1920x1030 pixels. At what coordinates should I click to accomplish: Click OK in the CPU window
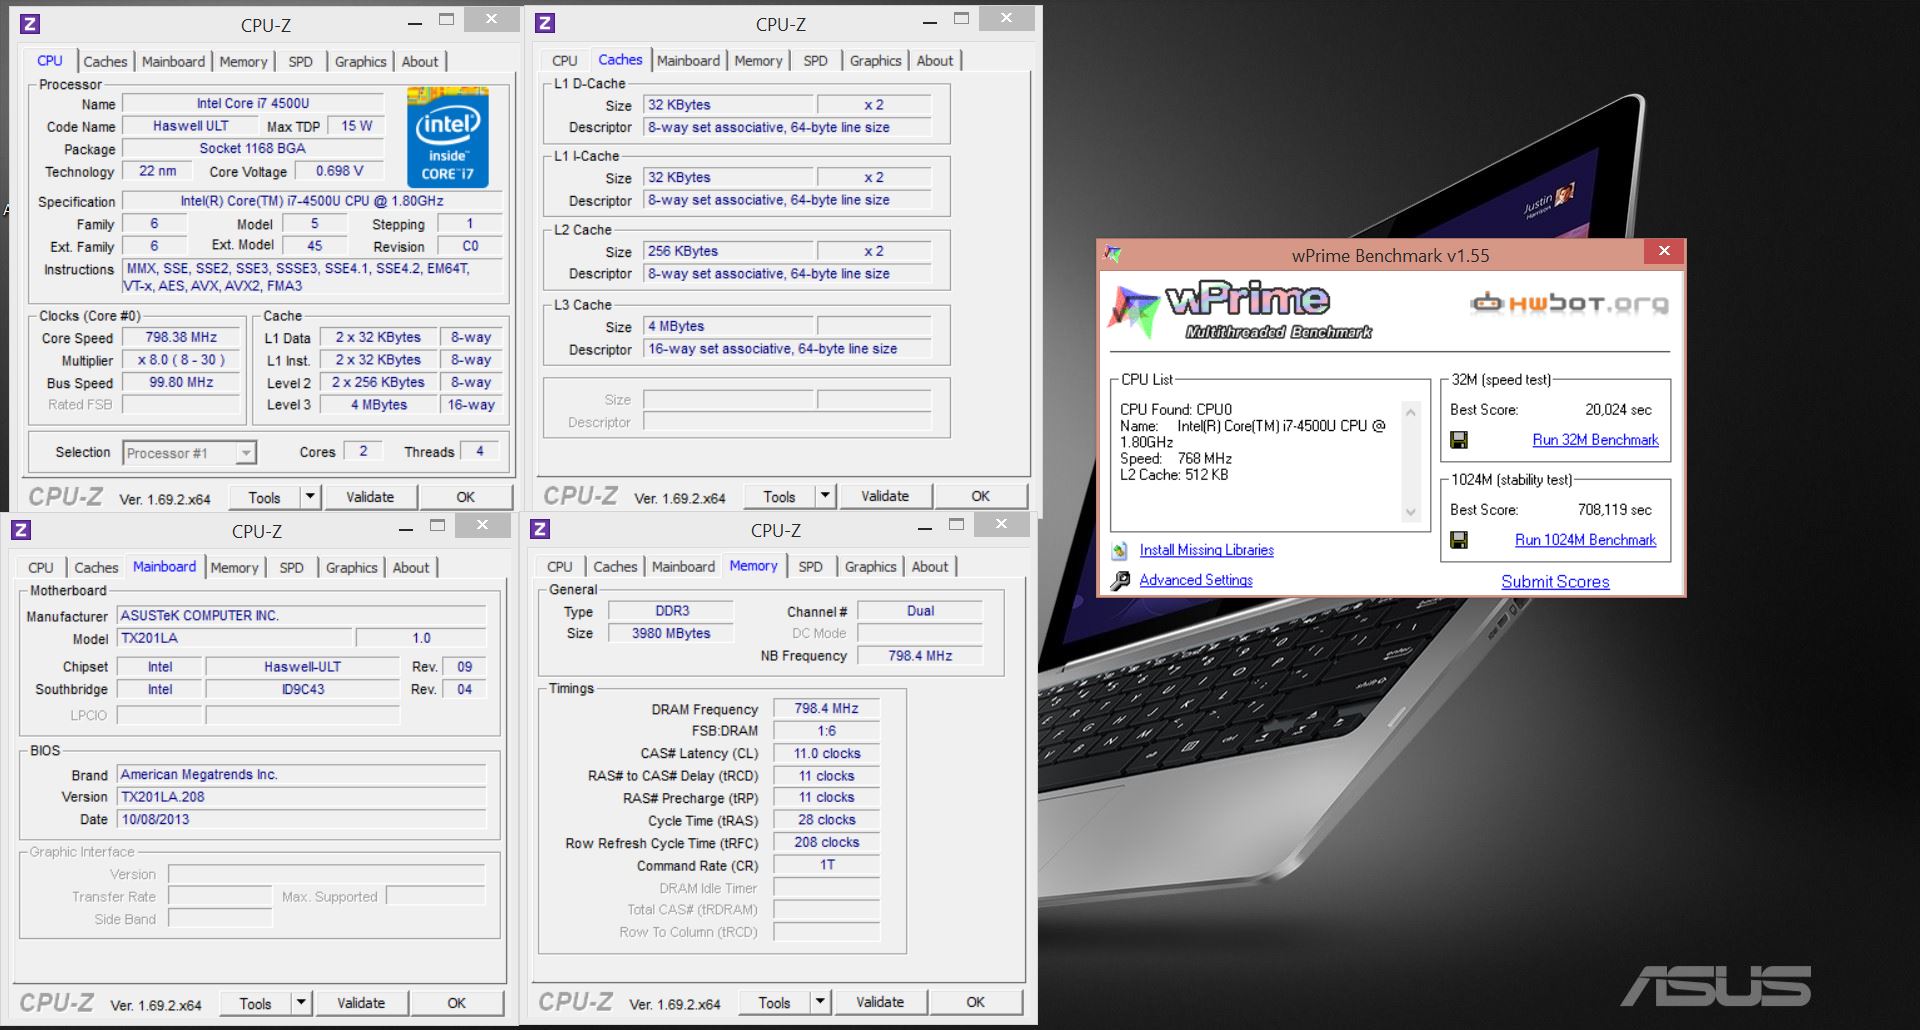466,497
